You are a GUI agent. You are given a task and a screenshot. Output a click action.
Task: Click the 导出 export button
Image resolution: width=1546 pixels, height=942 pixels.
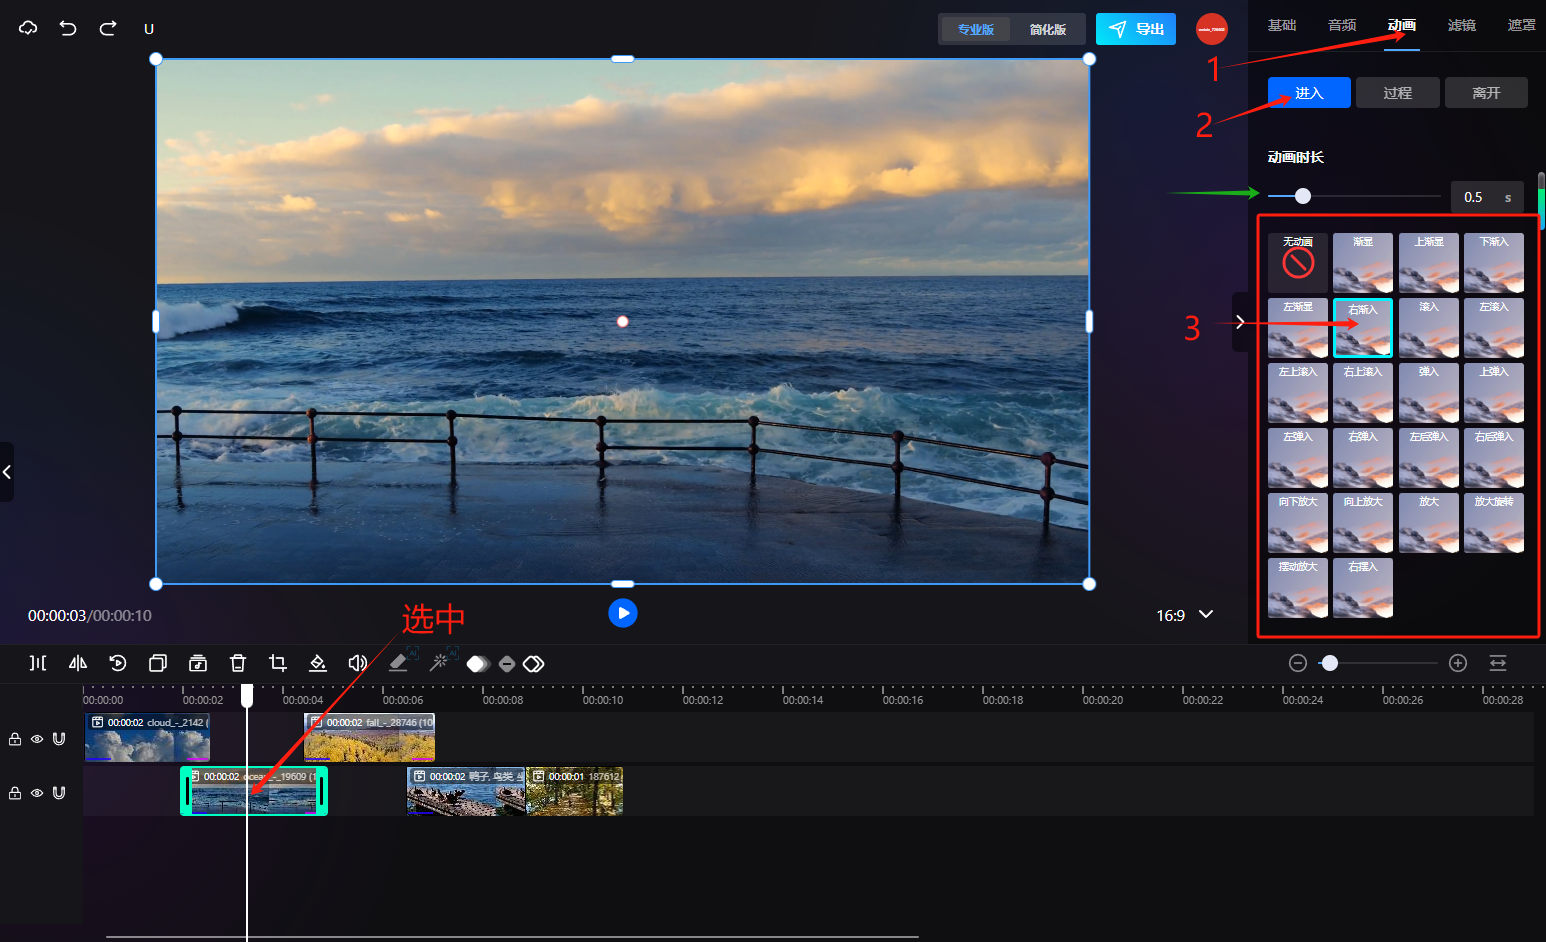tap(1136, 29)
